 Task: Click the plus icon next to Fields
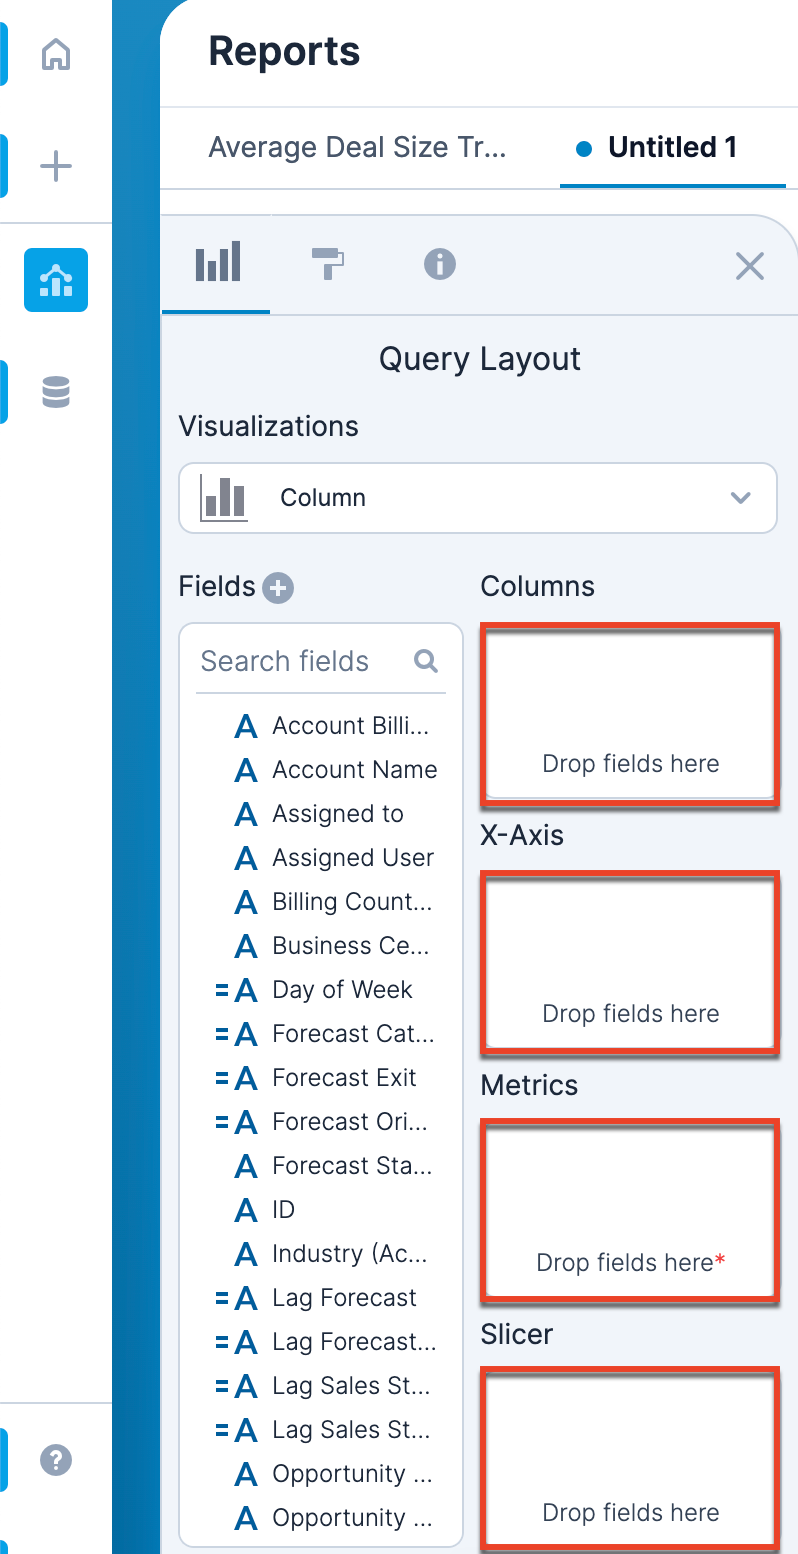[278, 588]
